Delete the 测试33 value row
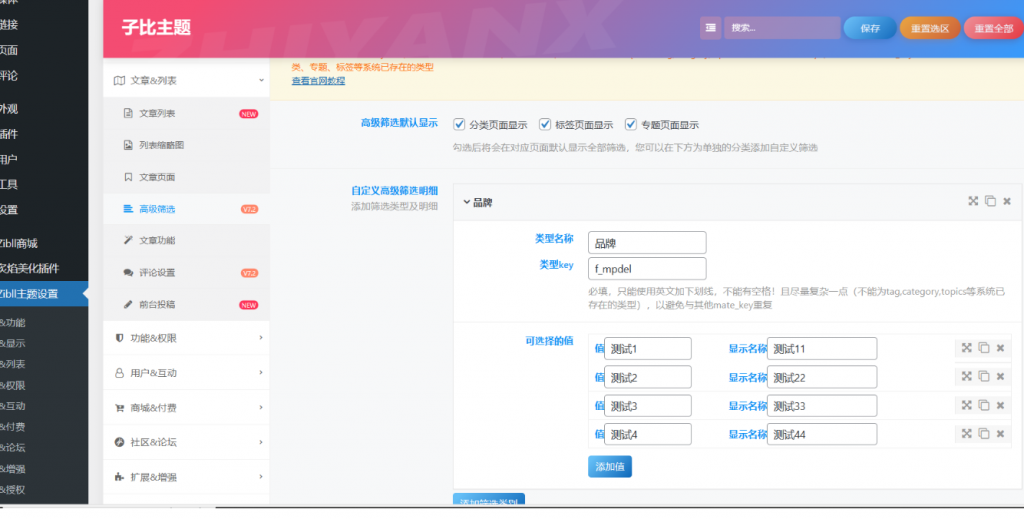This screenshot has height=519, width=1024. [x=1000, y=405]
